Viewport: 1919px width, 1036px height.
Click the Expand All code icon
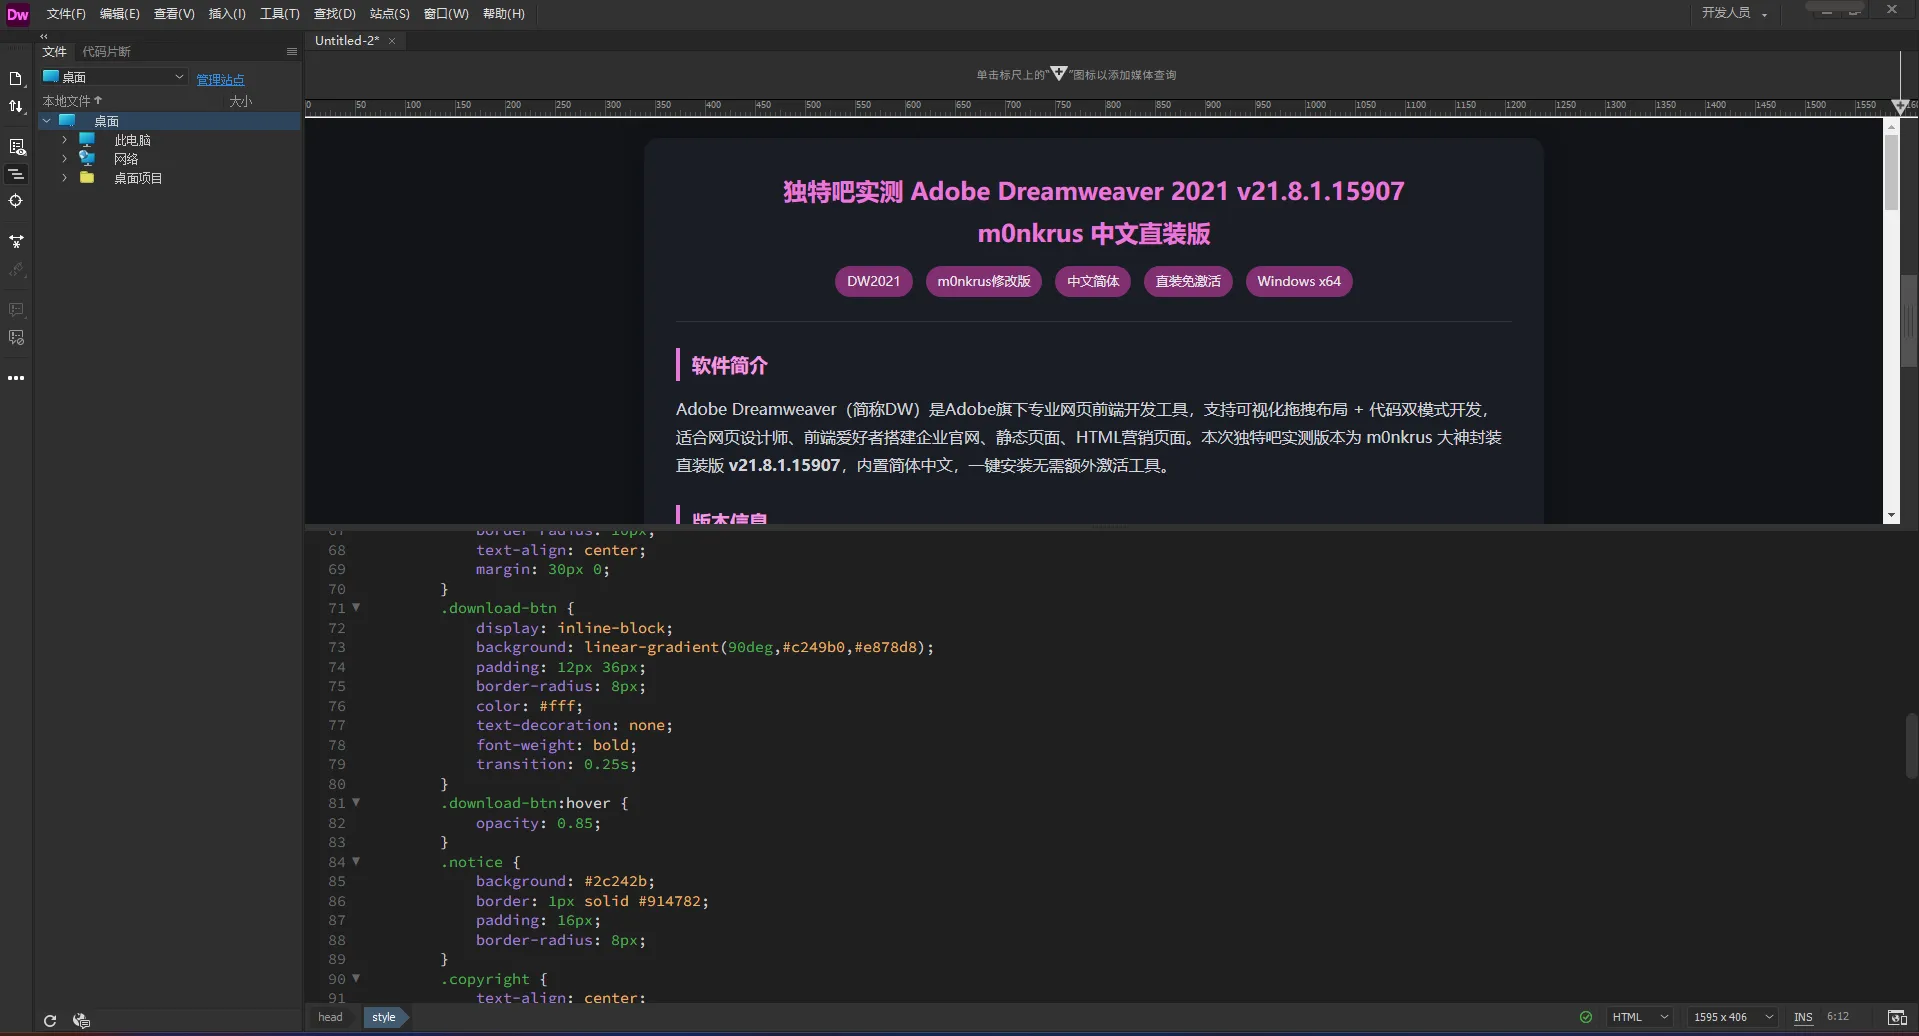pyautogui.click(x=16, y=241)
